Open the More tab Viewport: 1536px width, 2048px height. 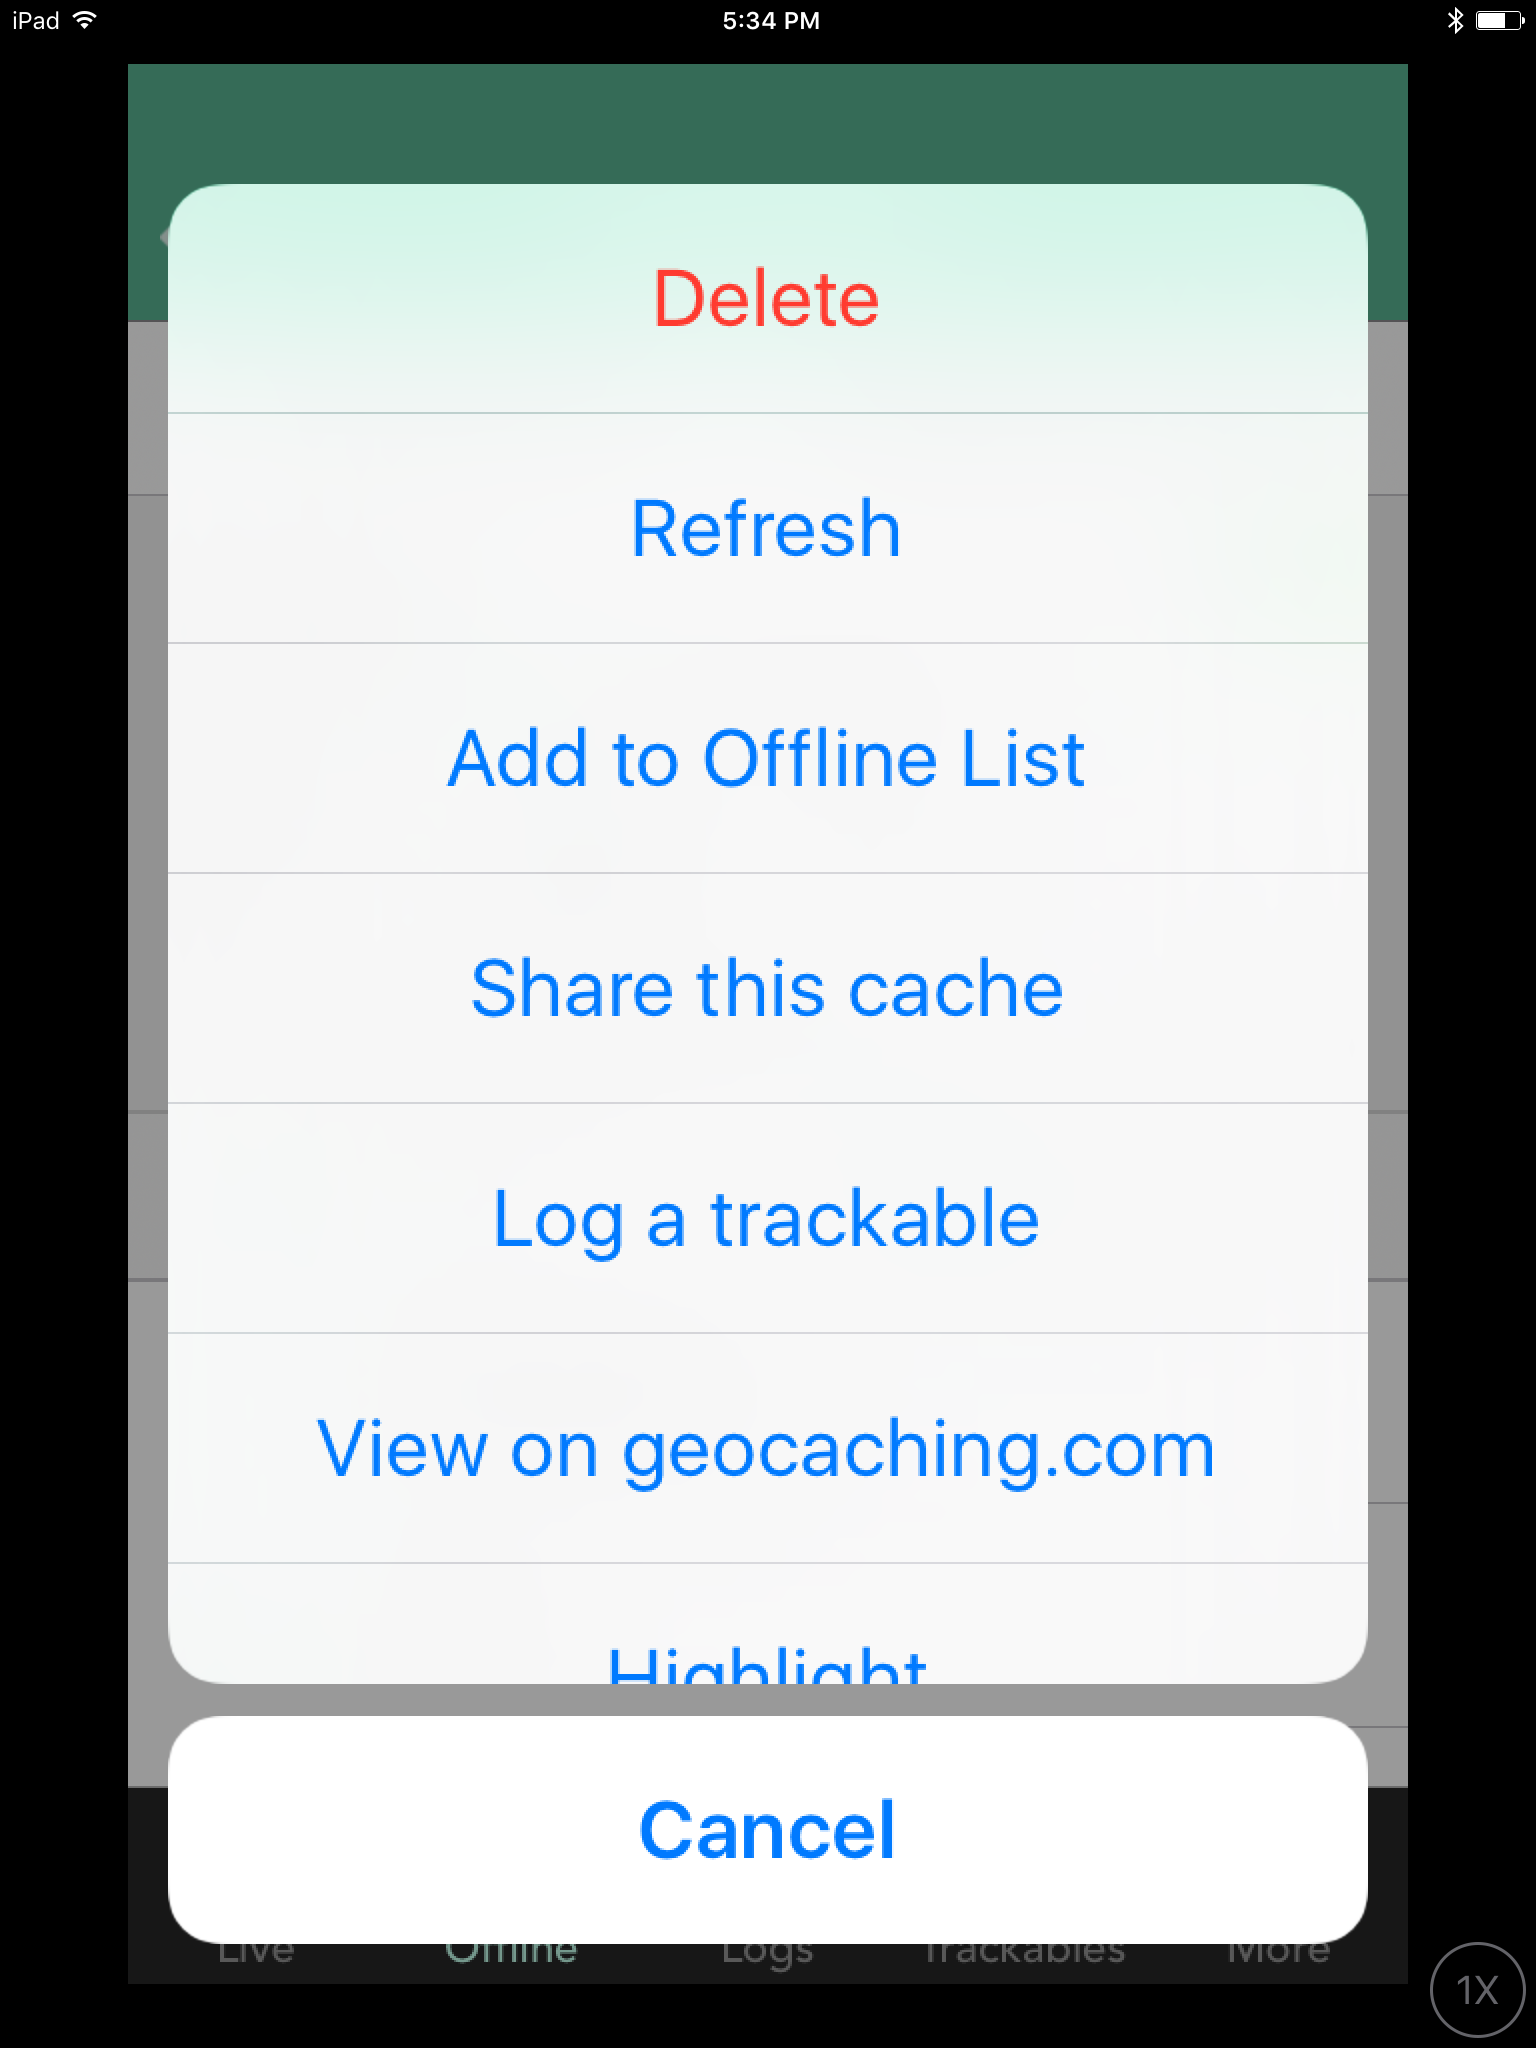coord(1279,1950)
